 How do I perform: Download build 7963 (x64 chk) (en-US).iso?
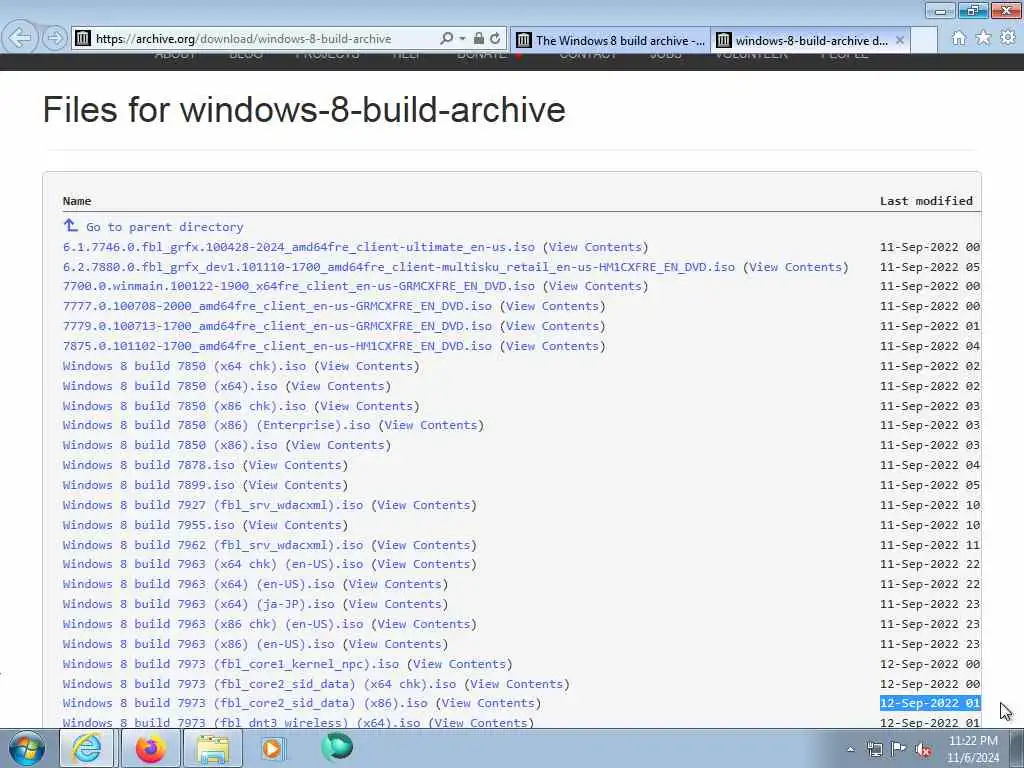pyautogui.click(x=213, y=564)
